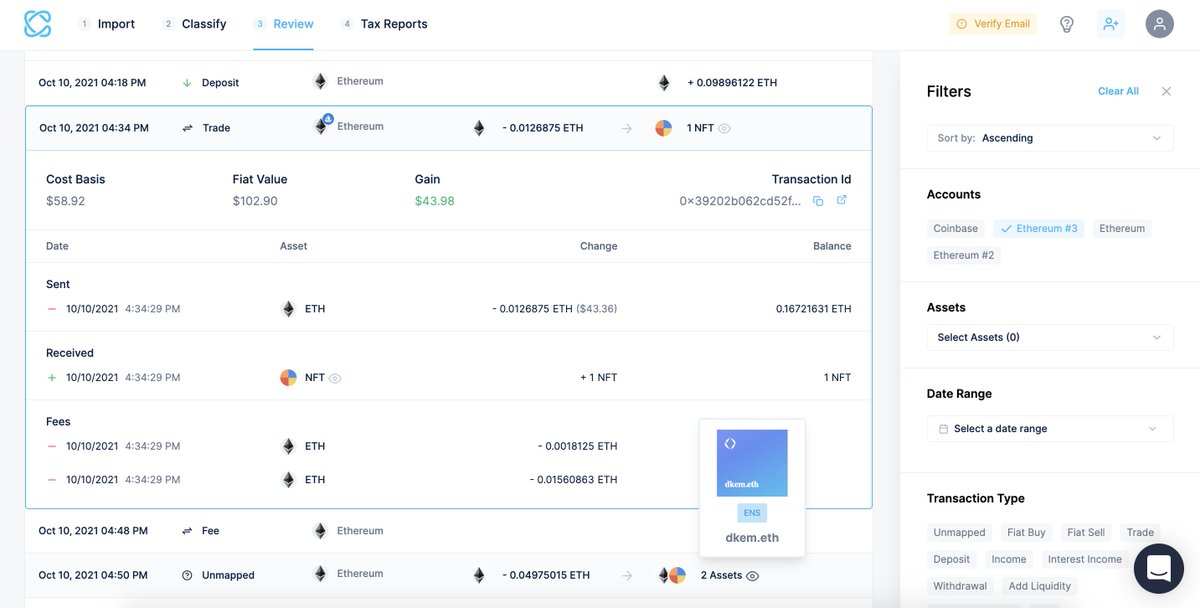This screenshot has width=1200, height=608.
Task: Click the Ethereum icon in the Fee row
Action: pos(320,530)
